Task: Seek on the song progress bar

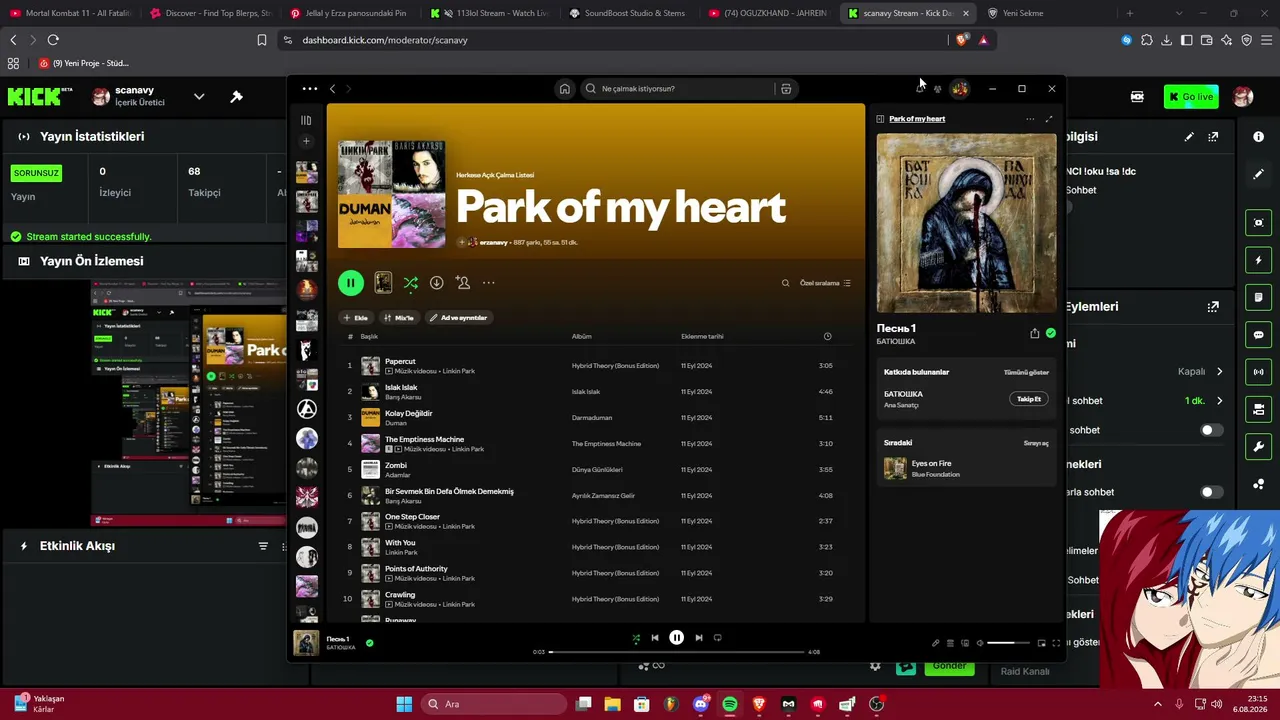Action: (677, 652)
